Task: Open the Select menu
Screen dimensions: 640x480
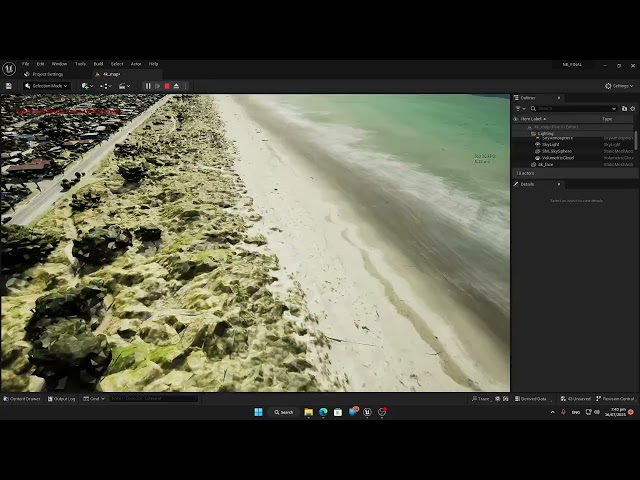Action: coord(117,64)
